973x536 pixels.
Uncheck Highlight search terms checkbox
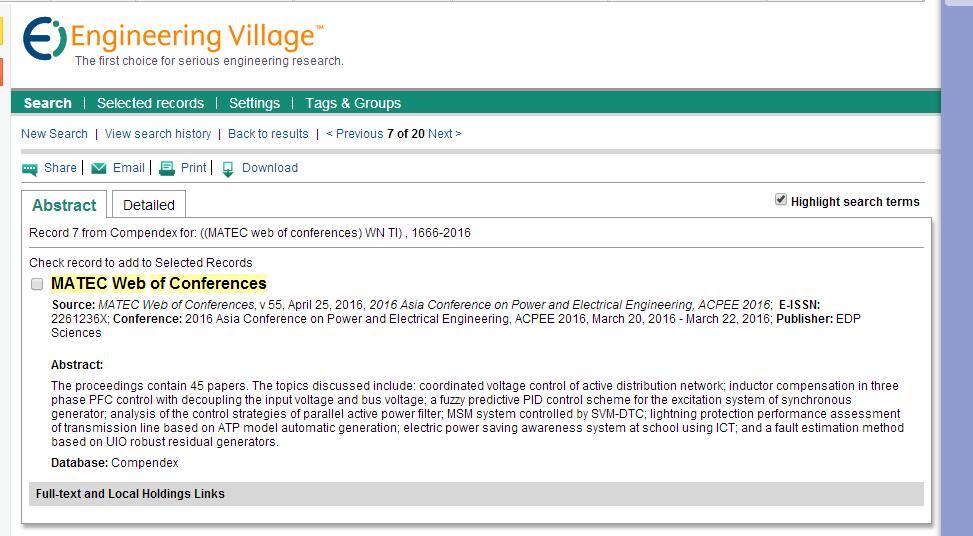781,200
